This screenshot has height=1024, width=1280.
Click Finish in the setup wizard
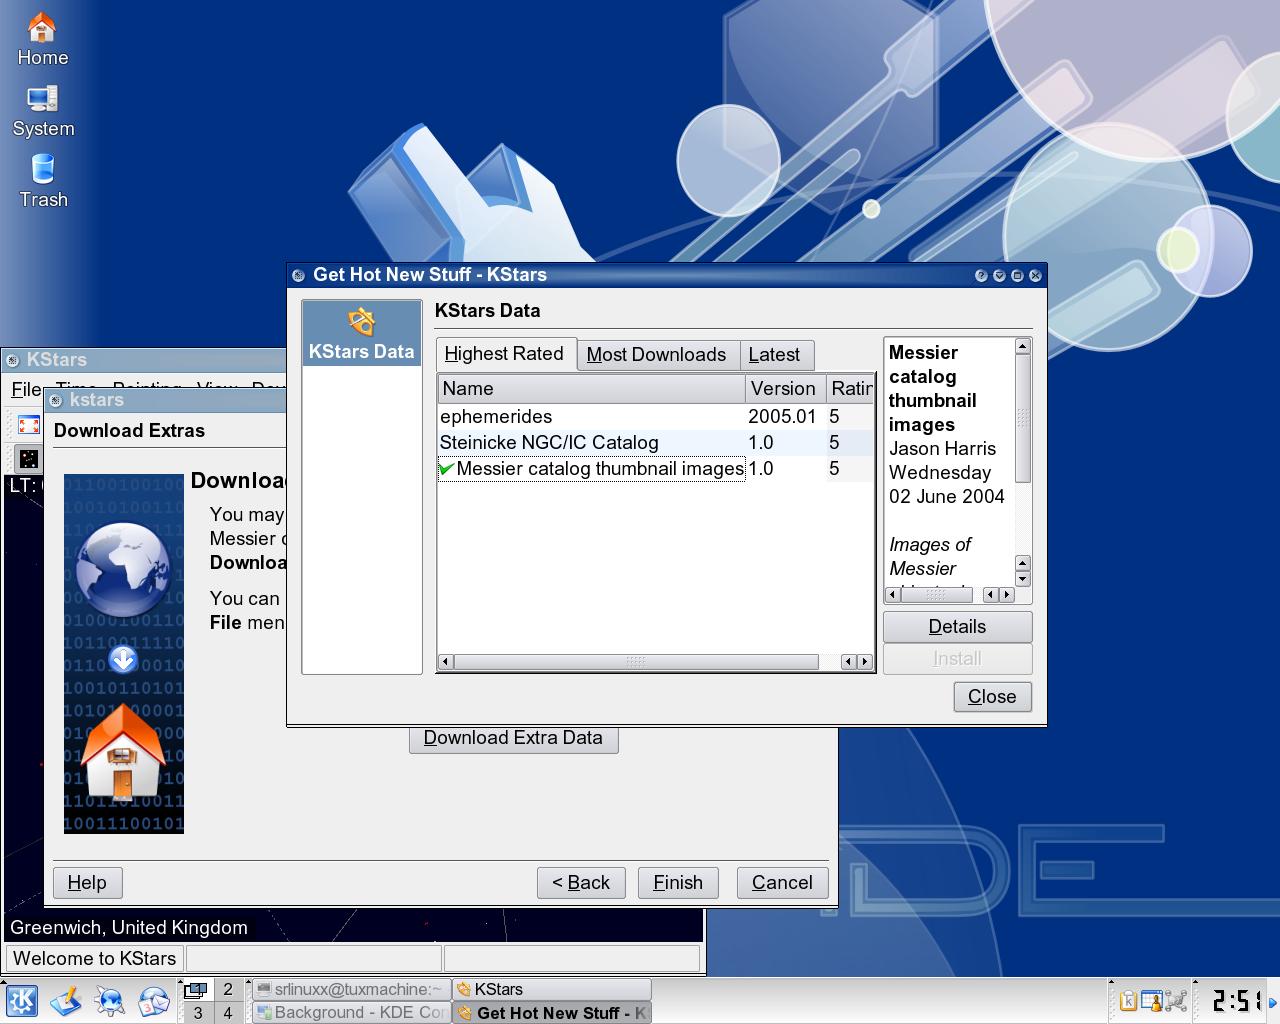pyautogui.click(x=678, y=883)
